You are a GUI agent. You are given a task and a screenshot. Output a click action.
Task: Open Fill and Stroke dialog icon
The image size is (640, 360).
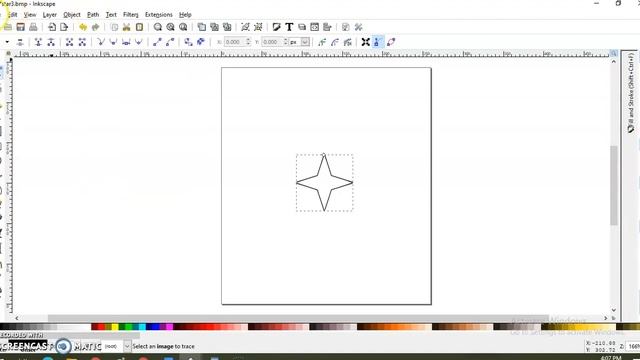[276, 27]
